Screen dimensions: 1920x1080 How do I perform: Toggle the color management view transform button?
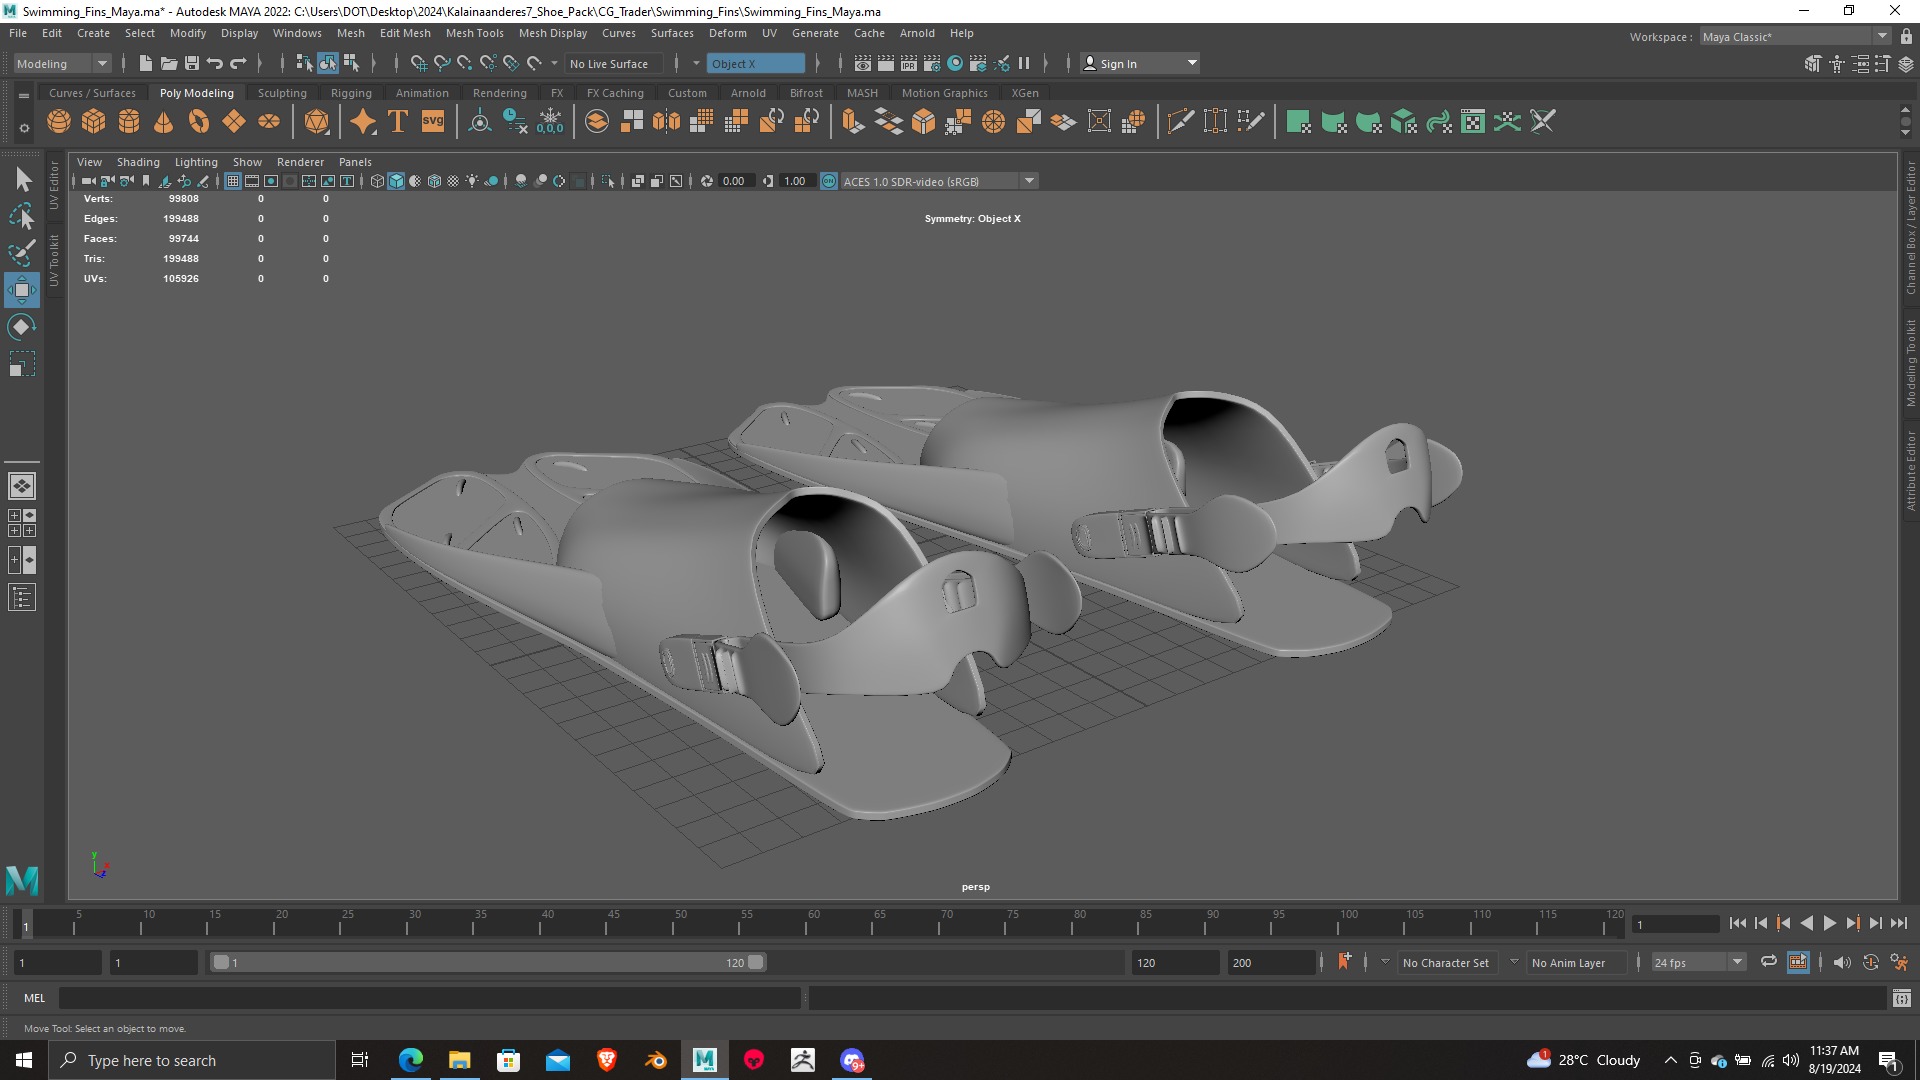tap(829, 181)
